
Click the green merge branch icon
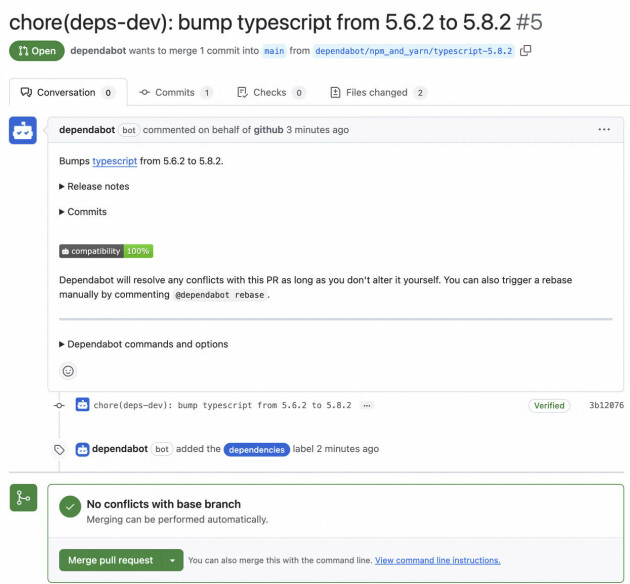click(x=23, y=498)
